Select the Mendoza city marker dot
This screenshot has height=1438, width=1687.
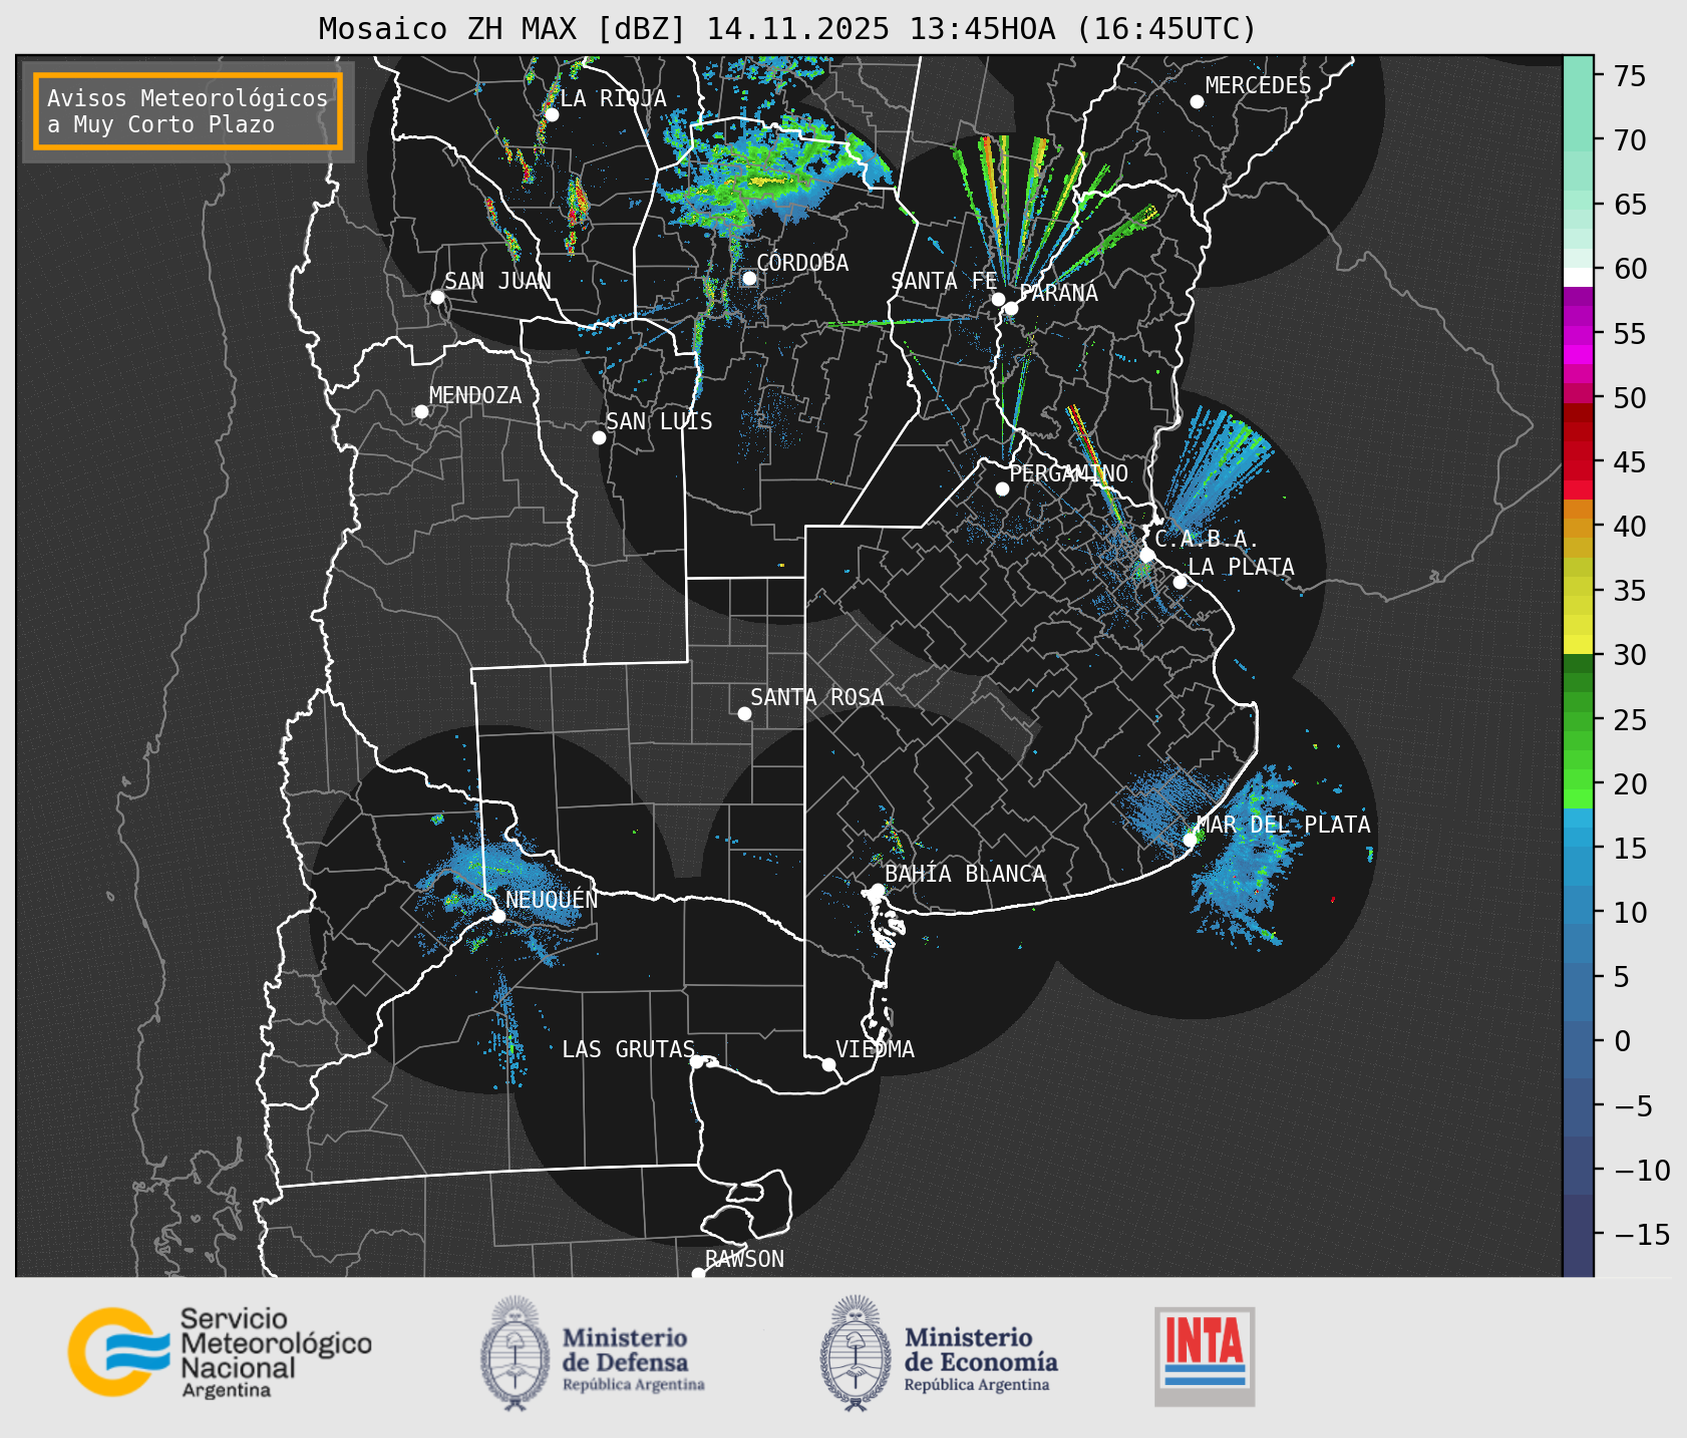422,412
